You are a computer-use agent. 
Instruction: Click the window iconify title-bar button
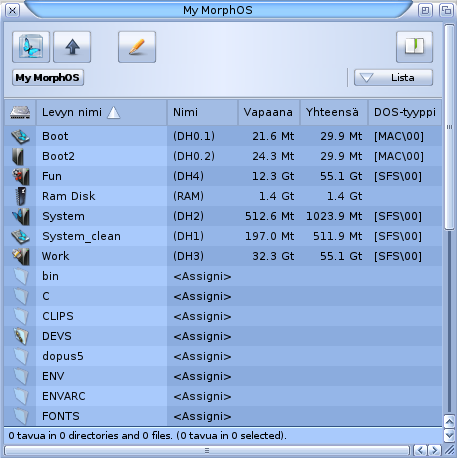[425, 10]
